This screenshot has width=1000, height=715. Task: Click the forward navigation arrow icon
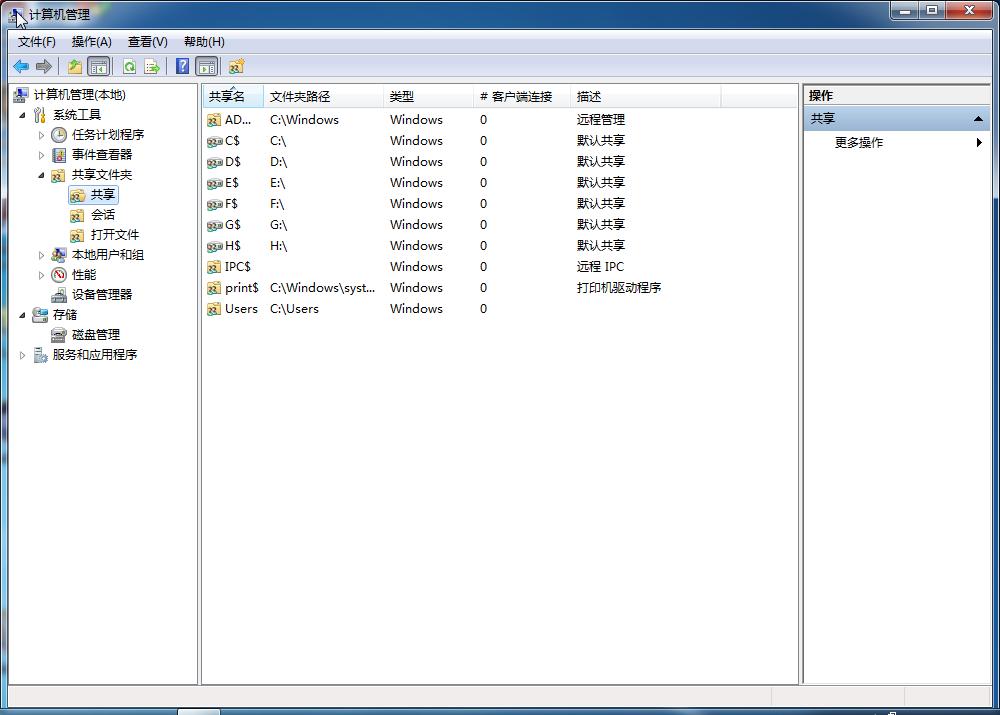44,66
